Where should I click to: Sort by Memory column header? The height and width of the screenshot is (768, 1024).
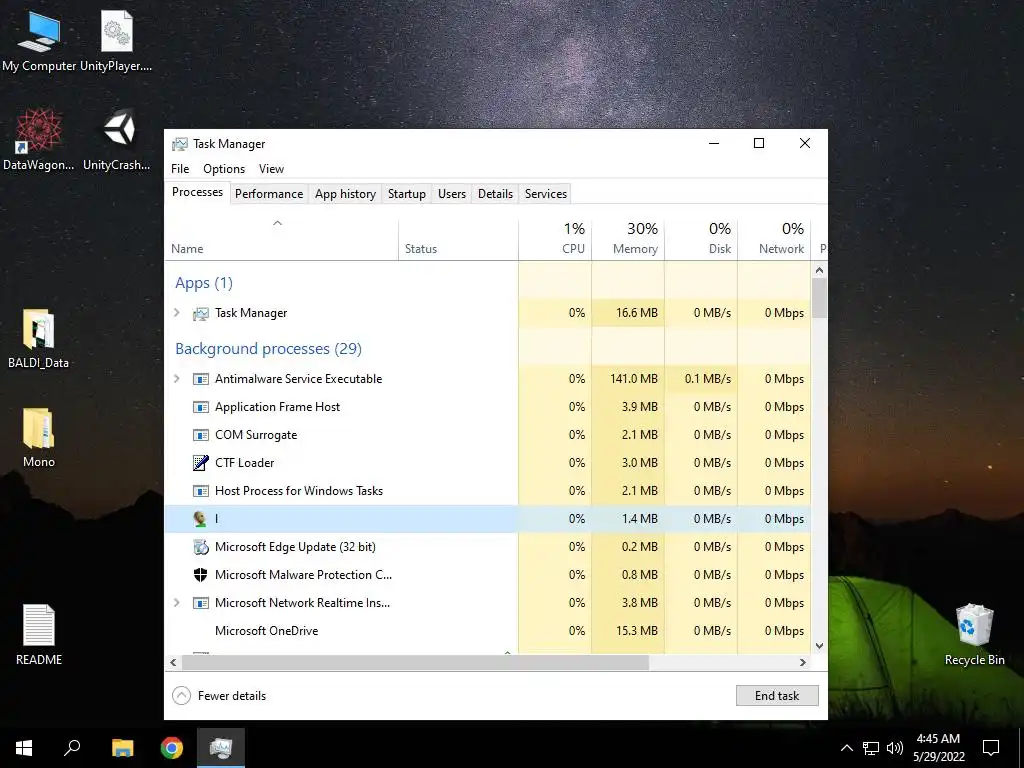(628, 238)
